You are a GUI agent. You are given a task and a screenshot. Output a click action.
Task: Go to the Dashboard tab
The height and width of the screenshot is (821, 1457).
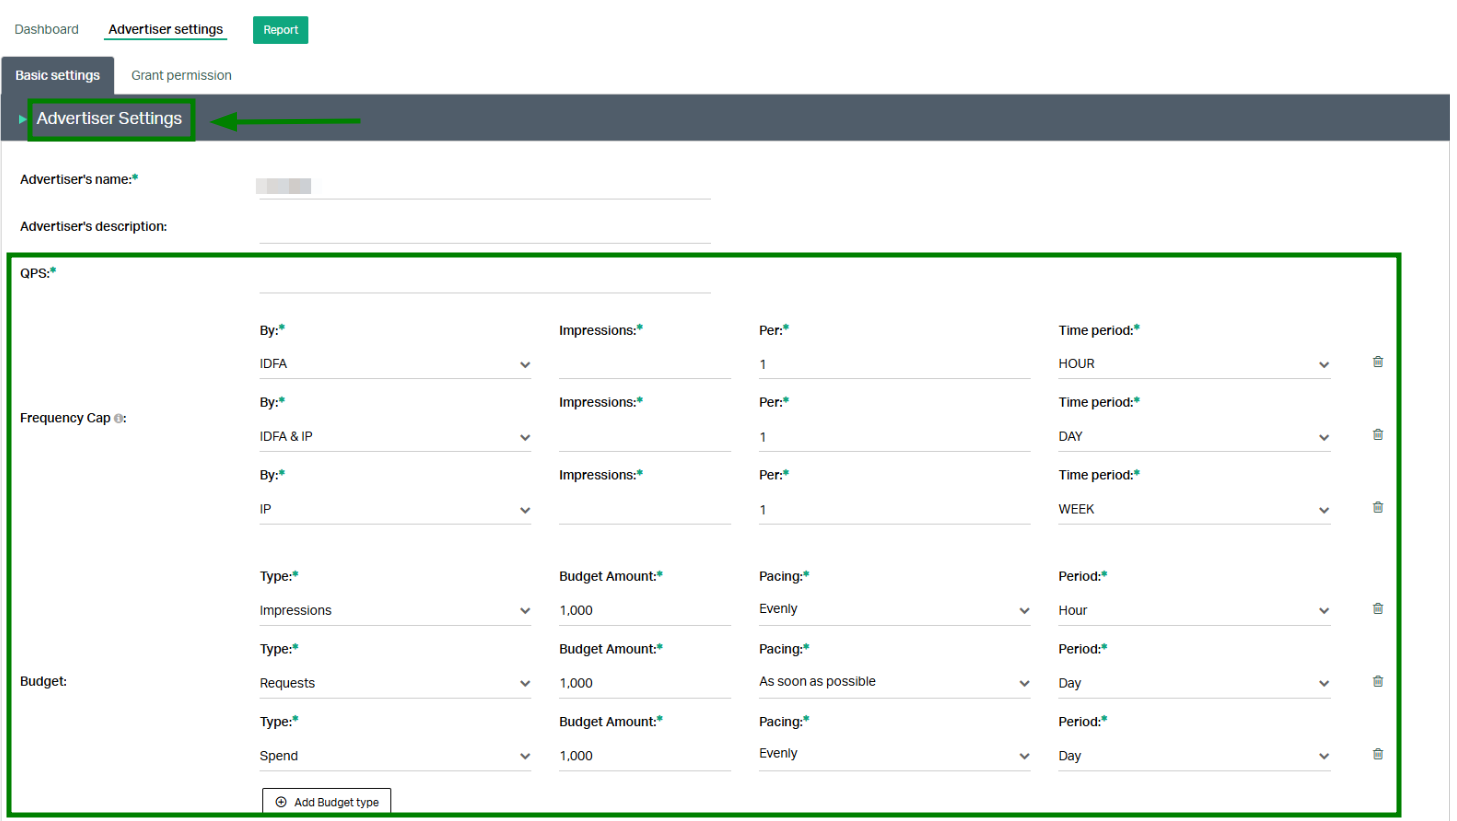46,30
